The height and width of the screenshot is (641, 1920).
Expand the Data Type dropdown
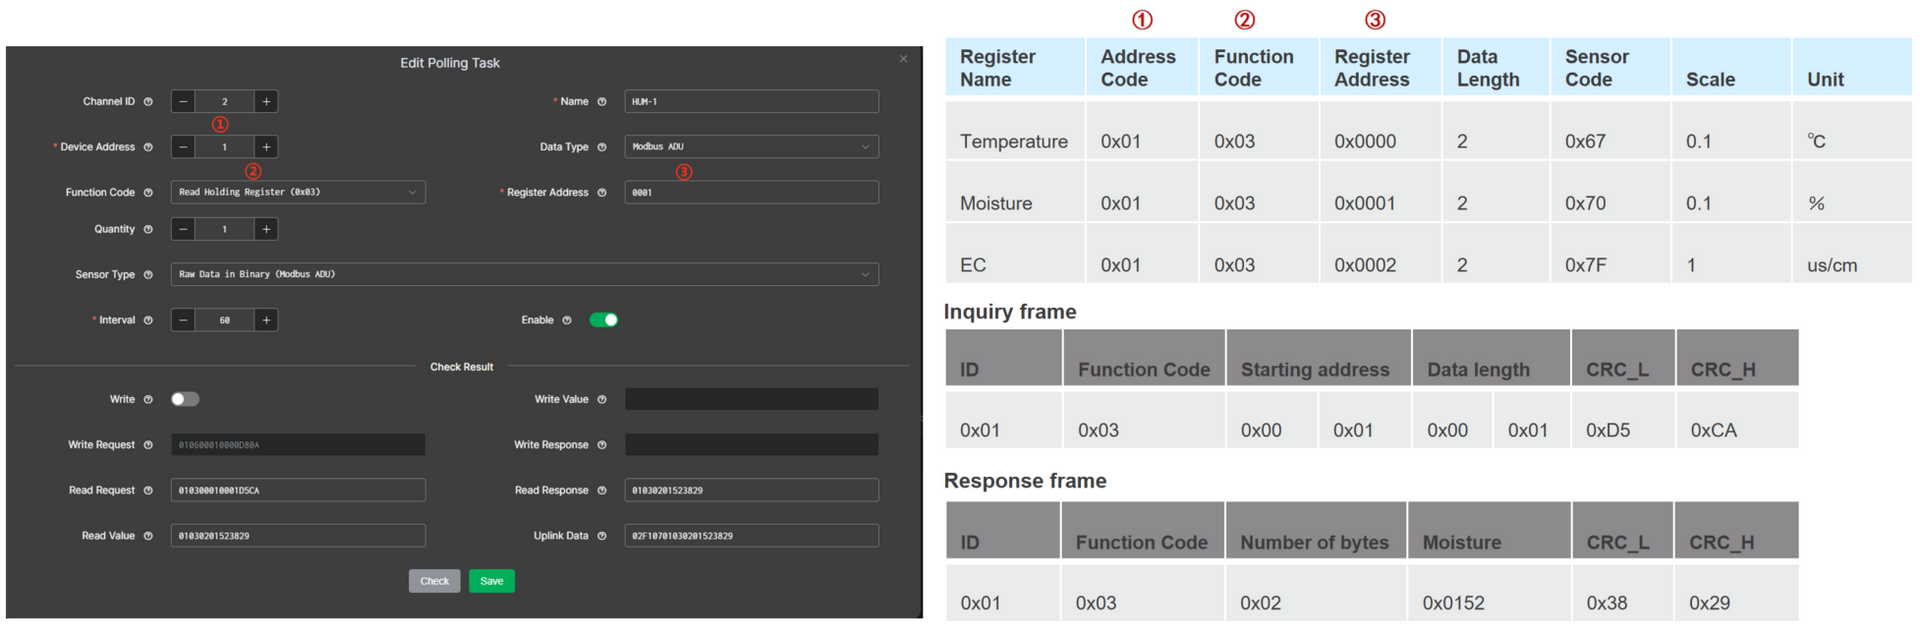pos(751,147)
